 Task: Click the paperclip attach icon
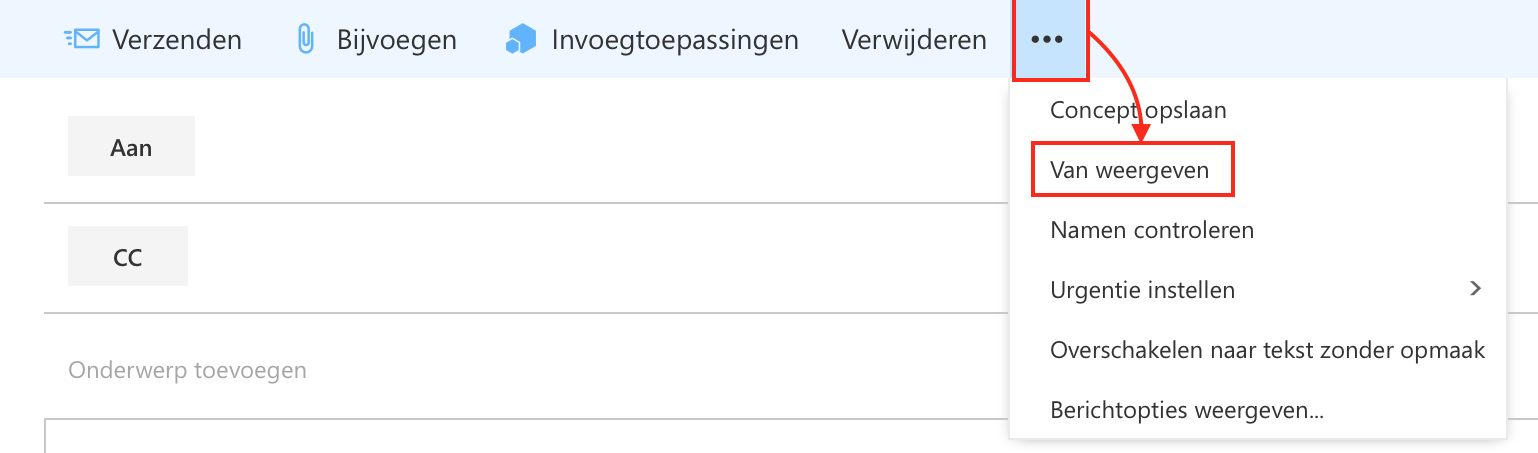pyautogui.click(x=306, y=40)
